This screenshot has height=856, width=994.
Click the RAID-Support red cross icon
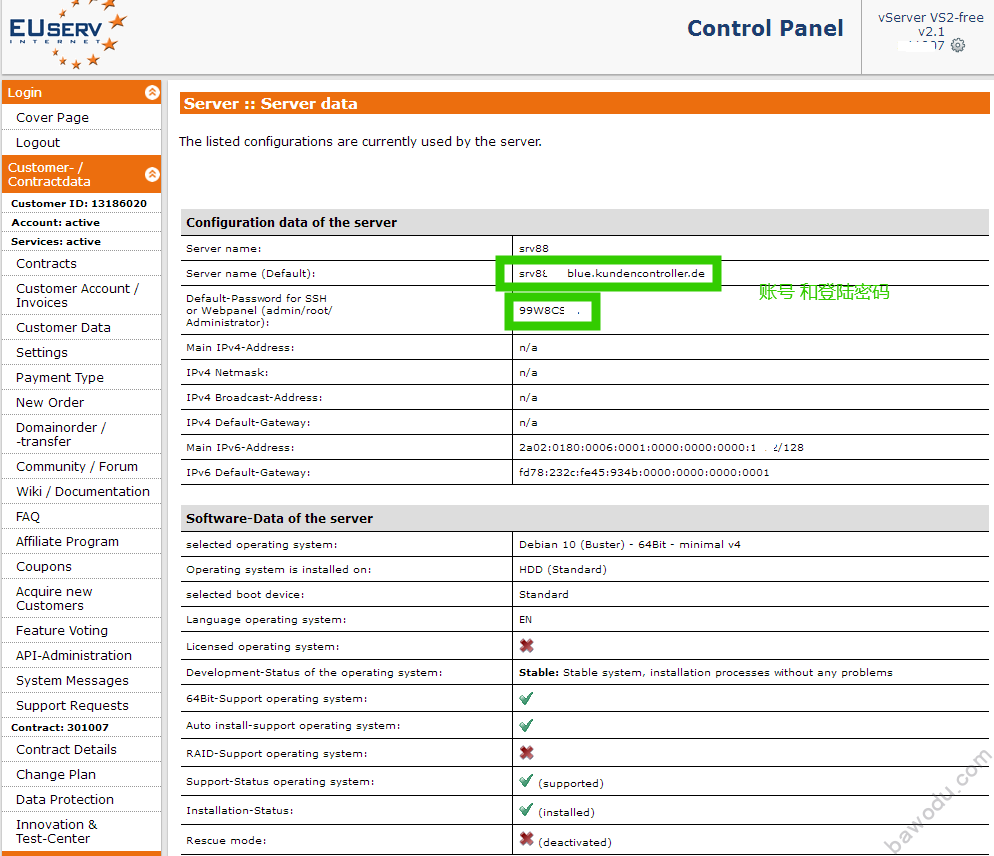(526, 753)
